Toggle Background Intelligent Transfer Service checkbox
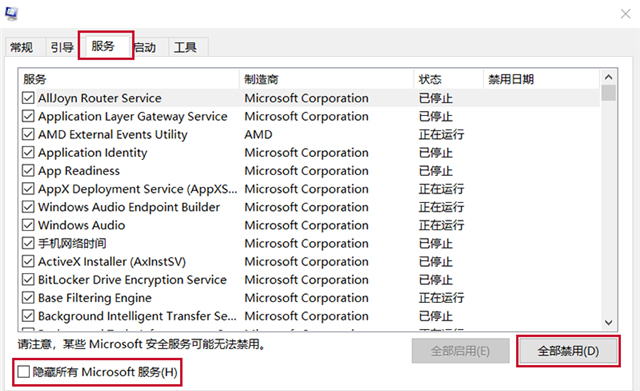The image size is (640, 391). pyautogui.click(x=28, y=316)
